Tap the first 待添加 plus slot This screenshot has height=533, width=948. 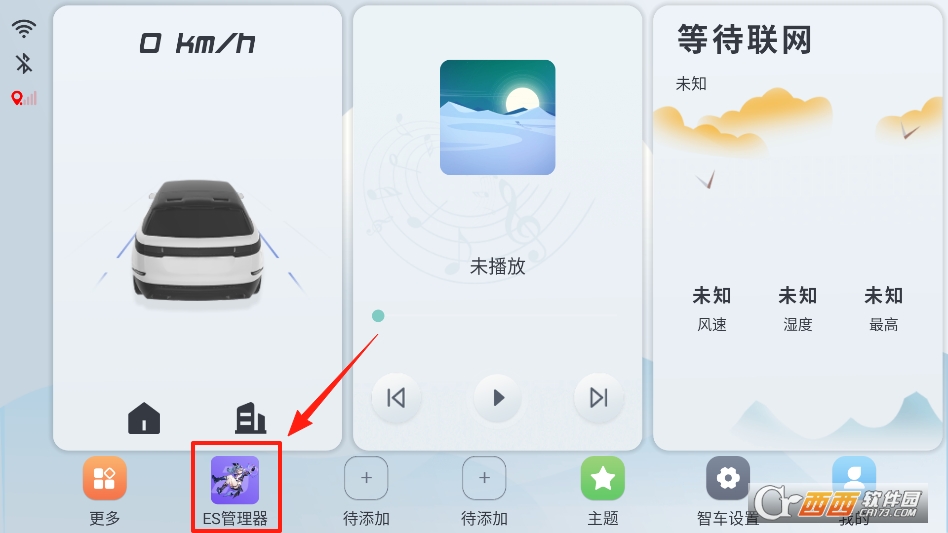(x=366, y=478)
